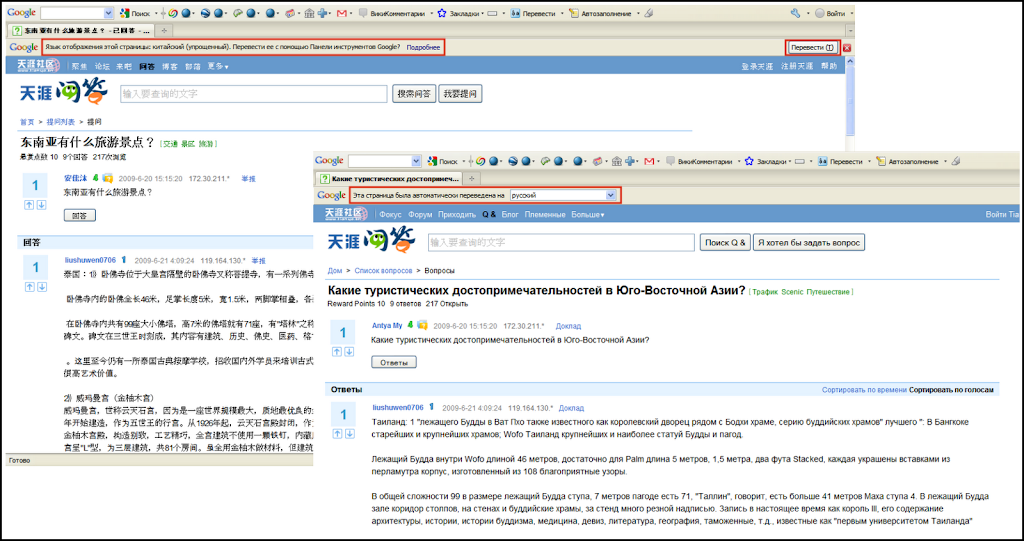
Task: Click Дом breadcrumb link
Action: click(334, 270)
